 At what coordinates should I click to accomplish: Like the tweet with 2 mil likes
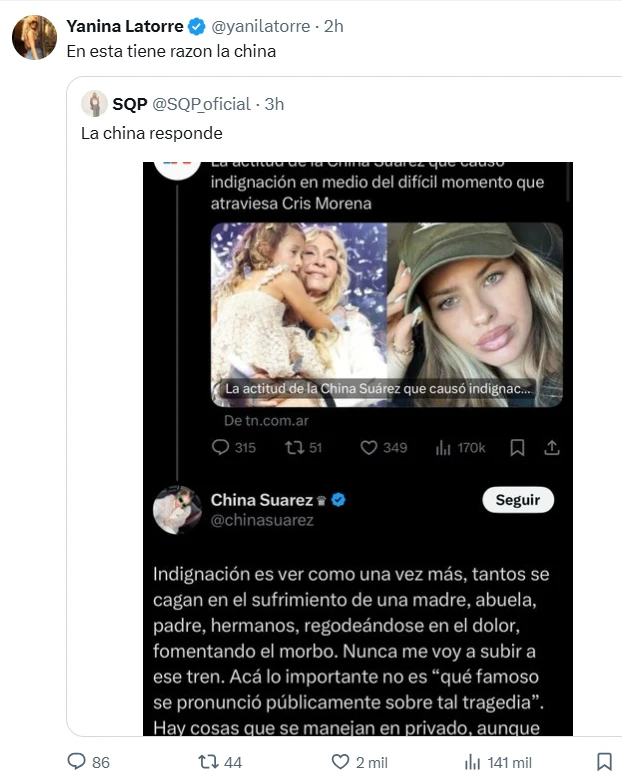tap(341, 762)
